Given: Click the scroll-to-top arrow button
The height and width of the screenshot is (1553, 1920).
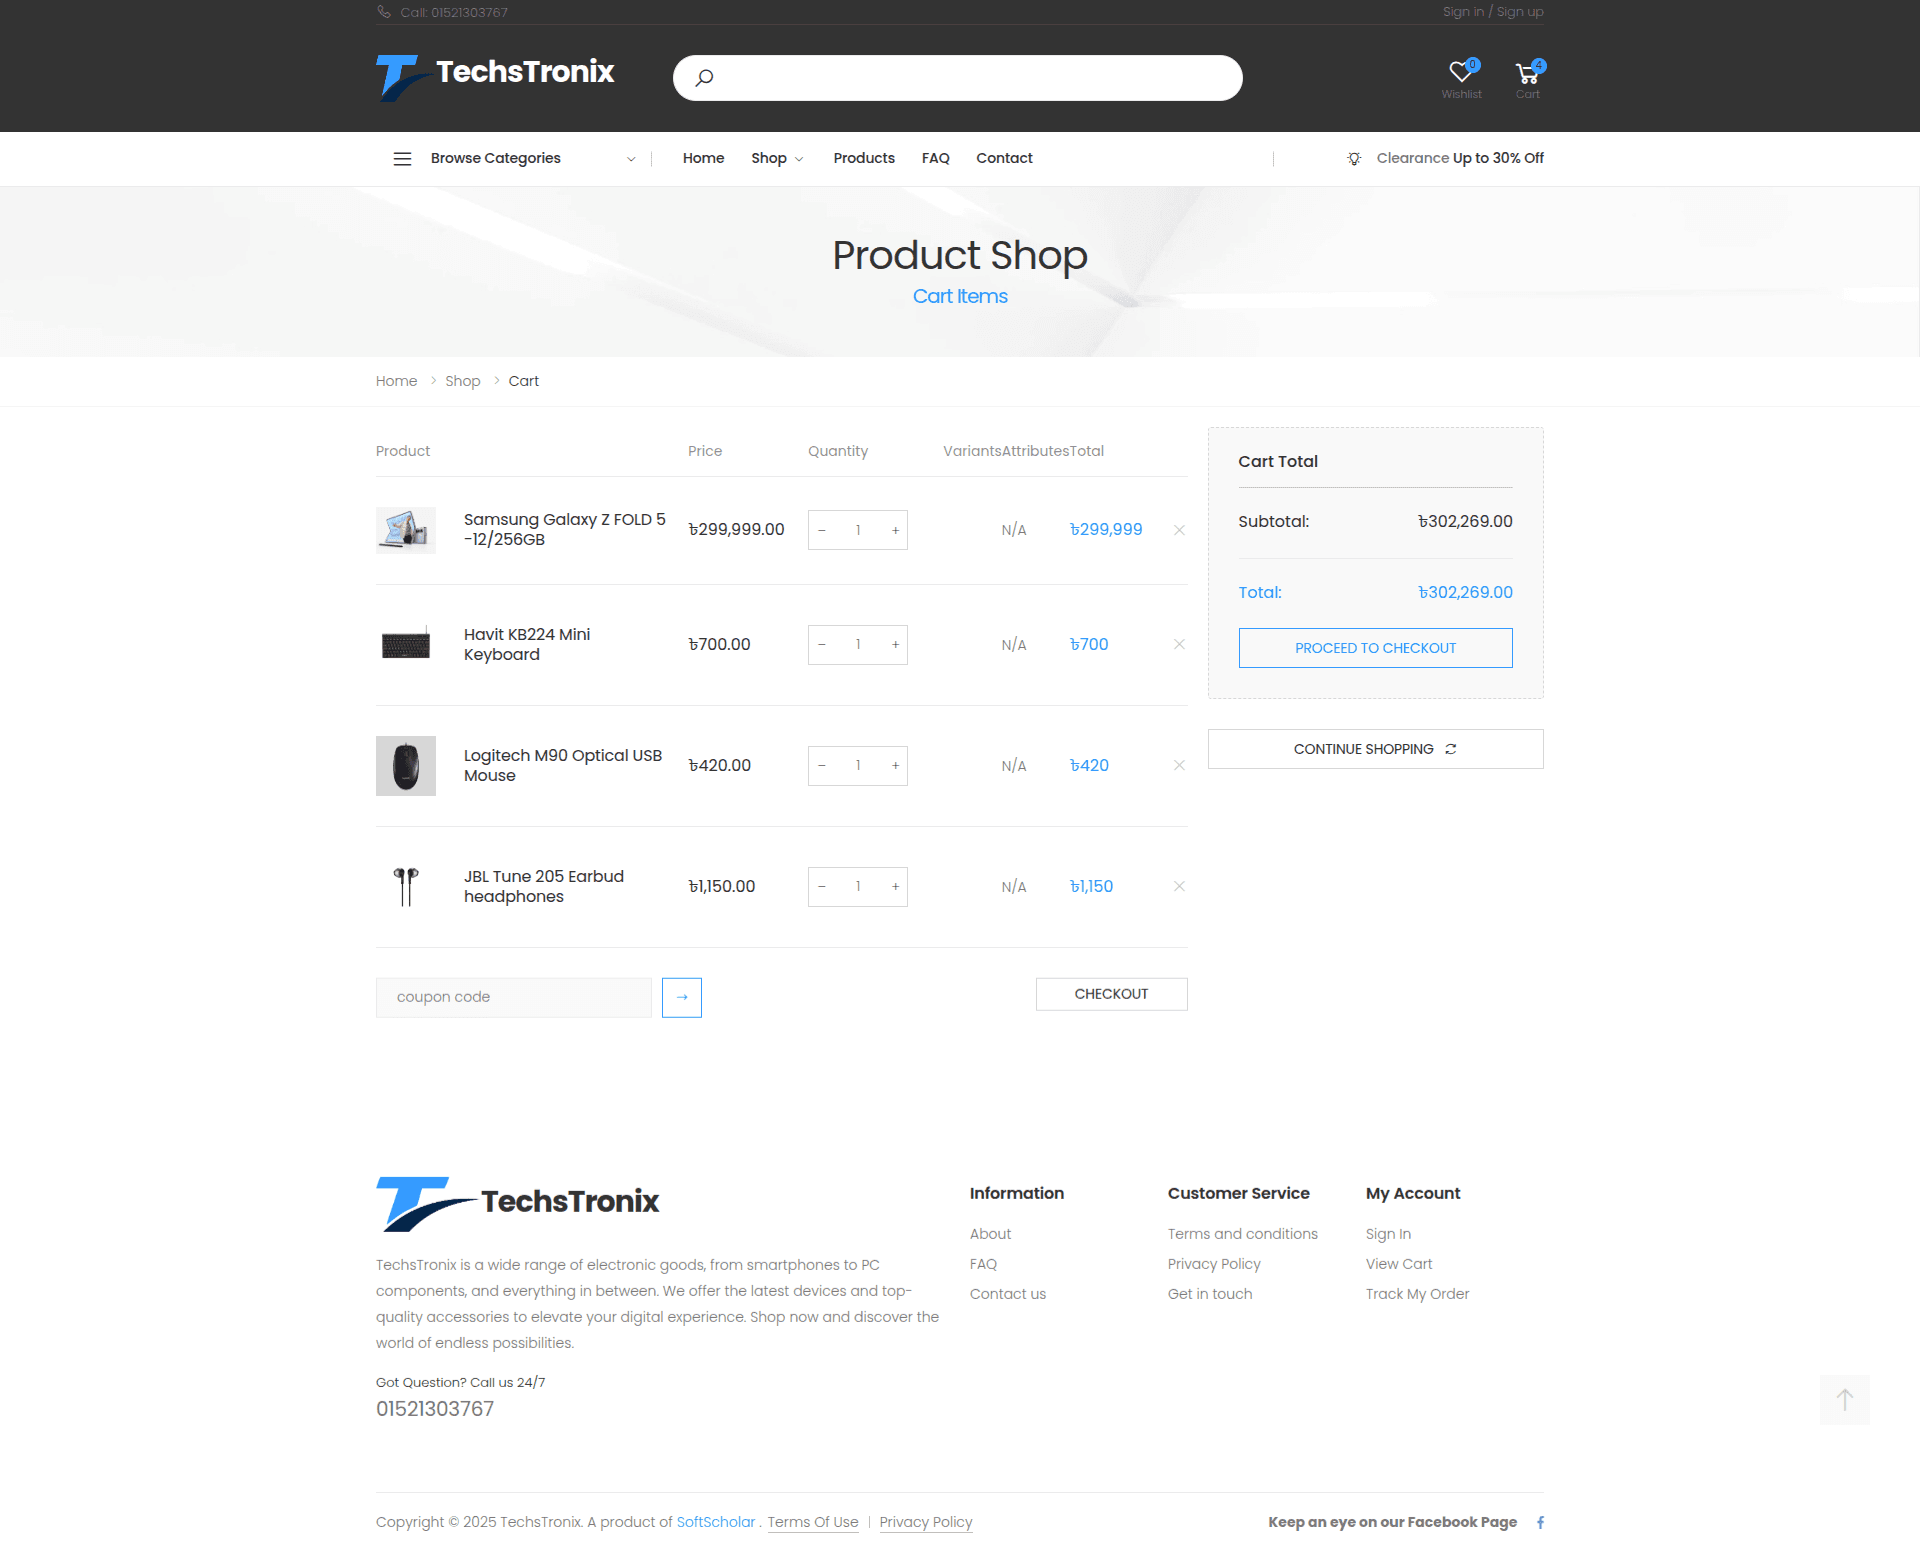Looking at the screenshot, I should 1844,1399.
